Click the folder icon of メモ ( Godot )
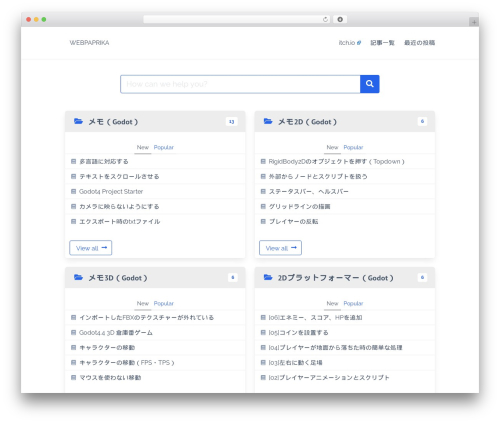This screenshot has height=423, width=500. (78, 121)
